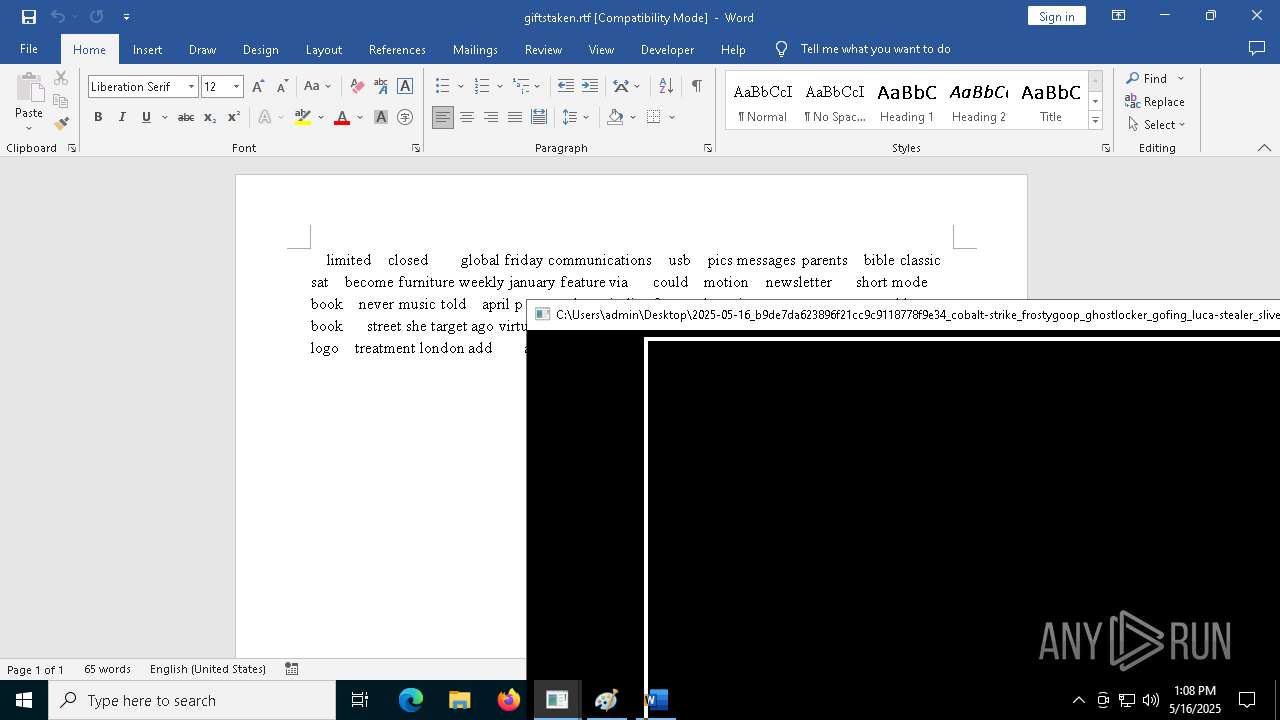This screenshot has width=1280, height=720.
Task: Apply red font color button
Action: [342, 117]
